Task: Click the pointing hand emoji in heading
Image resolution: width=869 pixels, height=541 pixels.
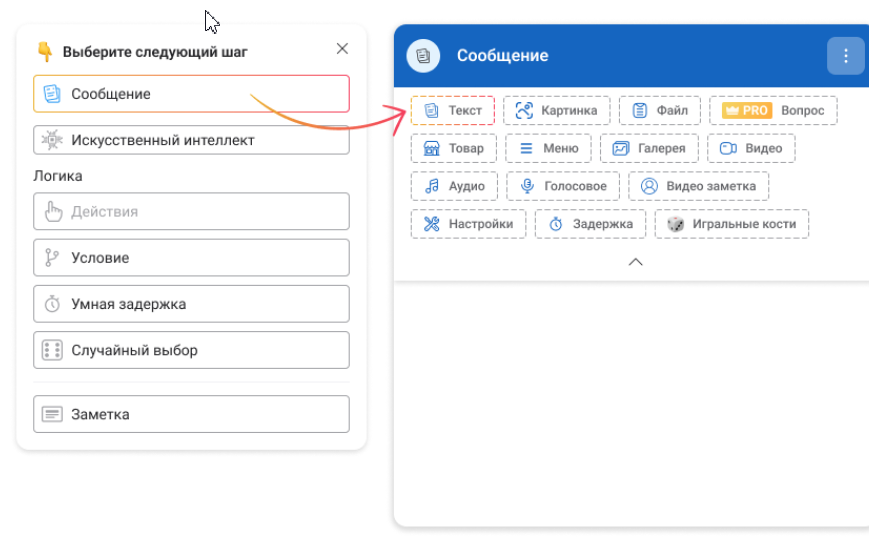Action: tap(44, 52)
